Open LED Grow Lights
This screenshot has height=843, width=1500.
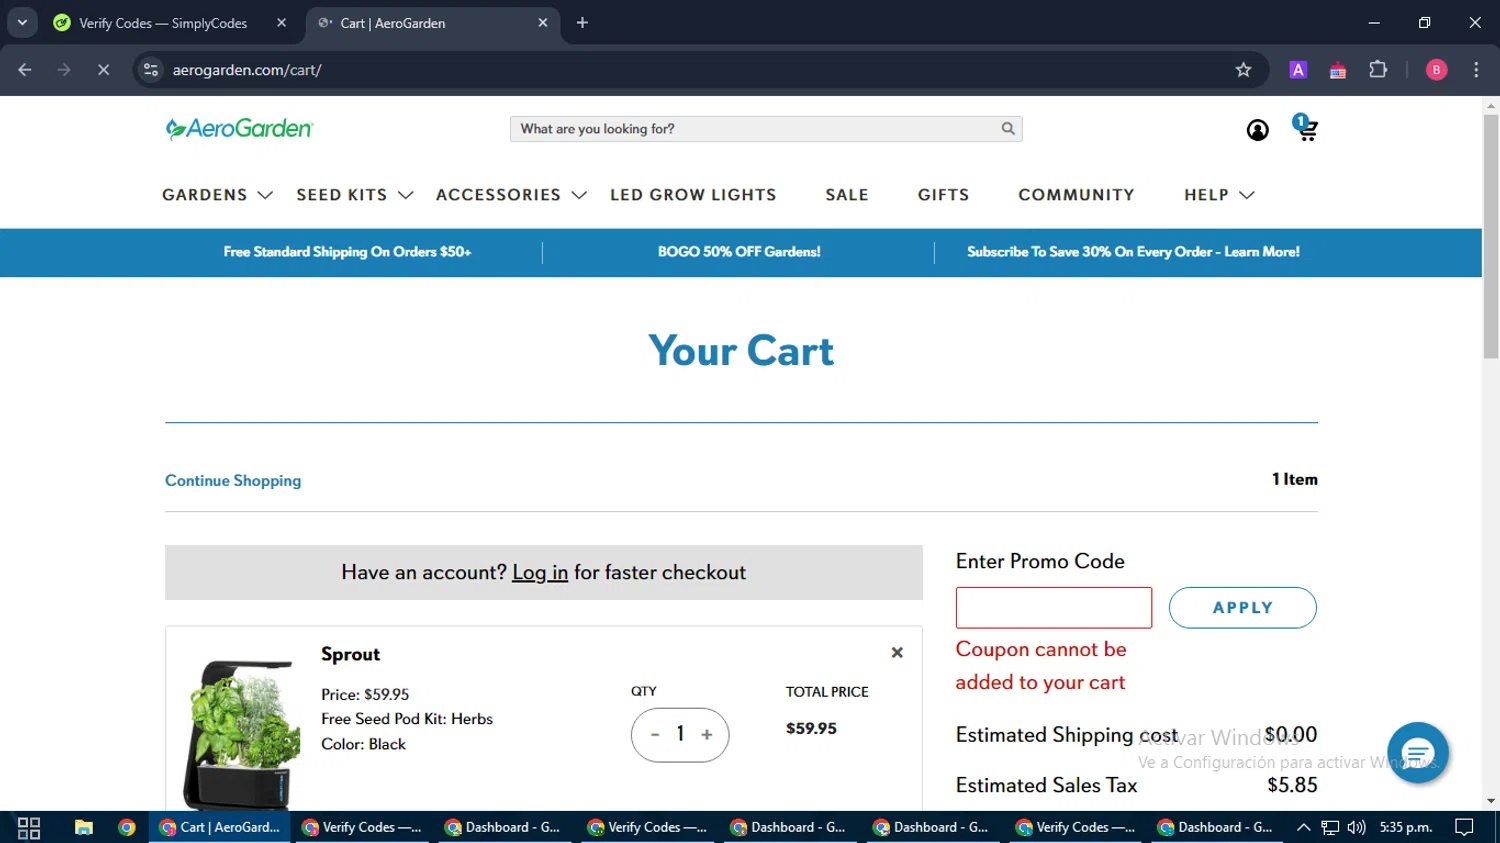[x=693, y=195]
